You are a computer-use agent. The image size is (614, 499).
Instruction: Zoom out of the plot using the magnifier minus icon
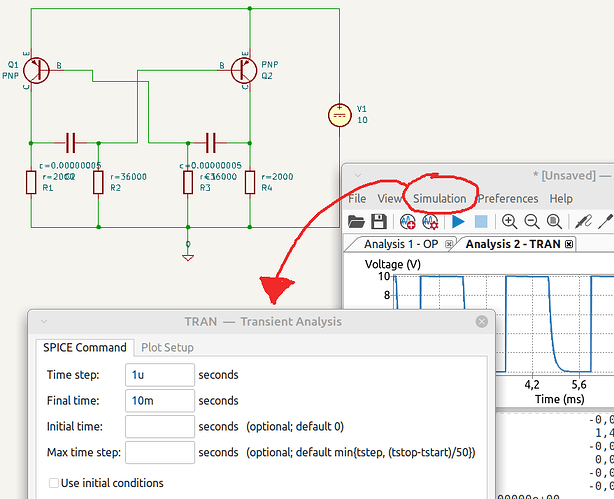pos(532,222)
